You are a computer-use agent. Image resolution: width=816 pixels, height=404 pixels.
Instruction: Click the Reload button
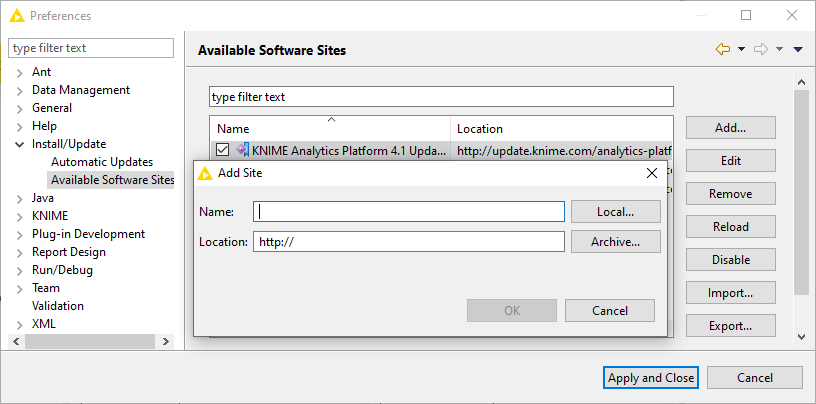click(731, 226)
